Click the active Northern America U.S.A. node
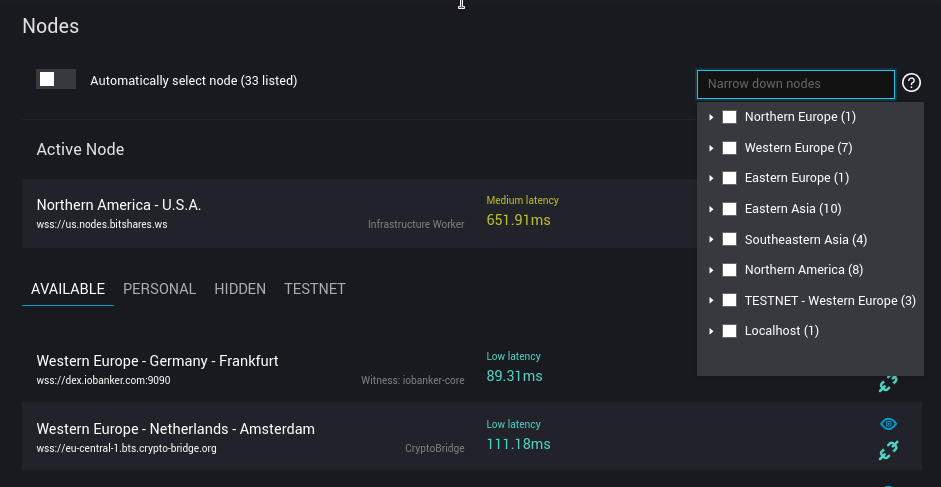The height and width of the screenshot is (487, 941). click(x=119, y=205)
